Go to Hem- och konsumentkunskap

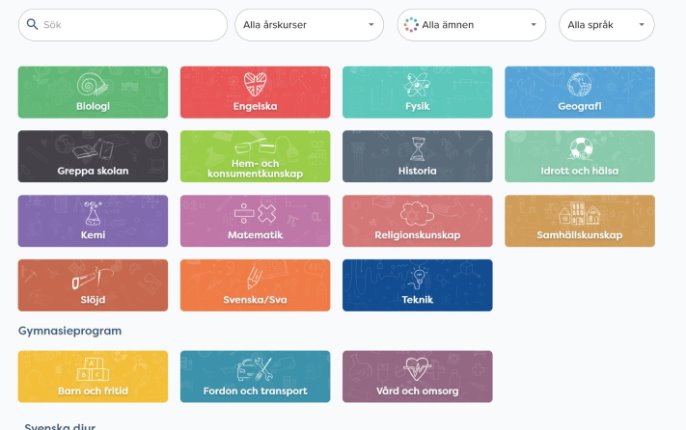(x=255, y=156)
